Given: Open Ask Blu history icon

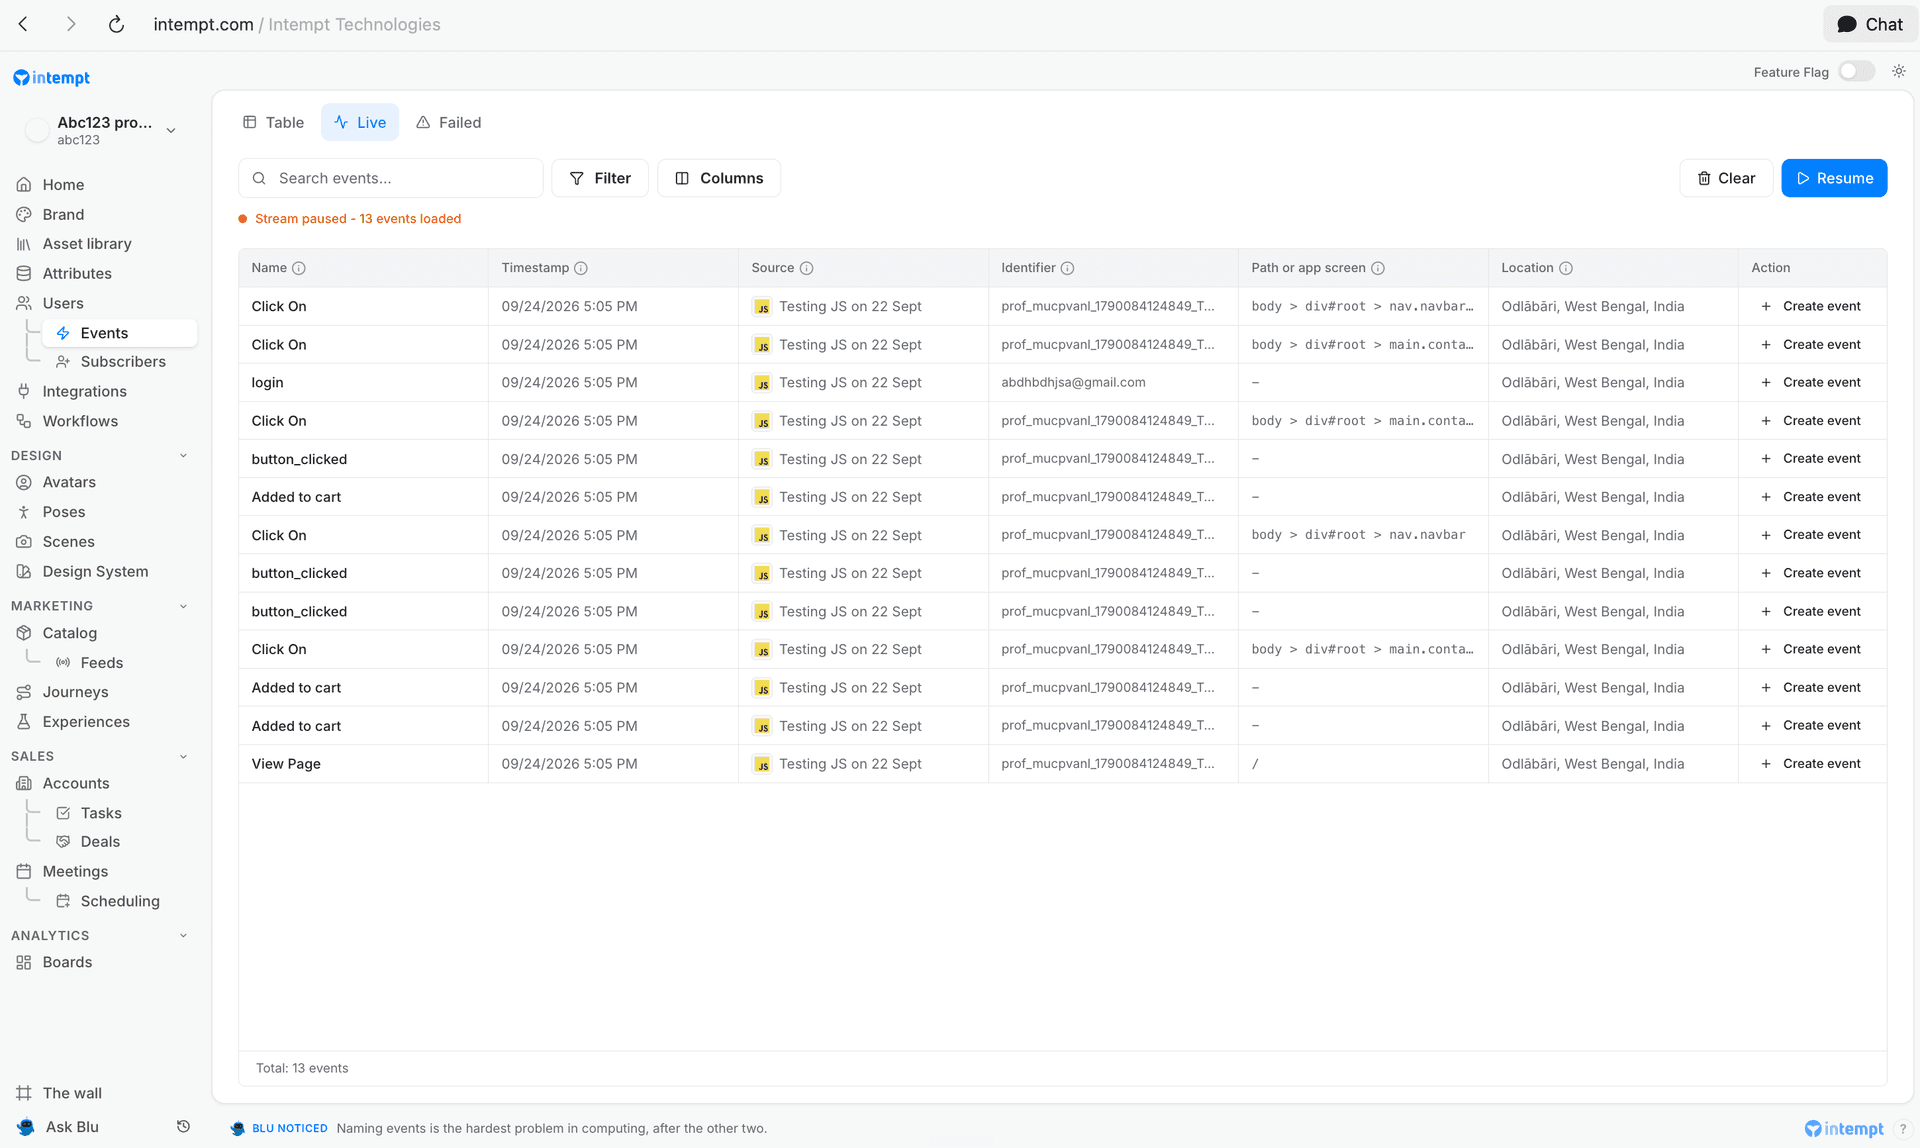Looking at the screenshot, I should pyautogui.click(x=183, y=1128).
